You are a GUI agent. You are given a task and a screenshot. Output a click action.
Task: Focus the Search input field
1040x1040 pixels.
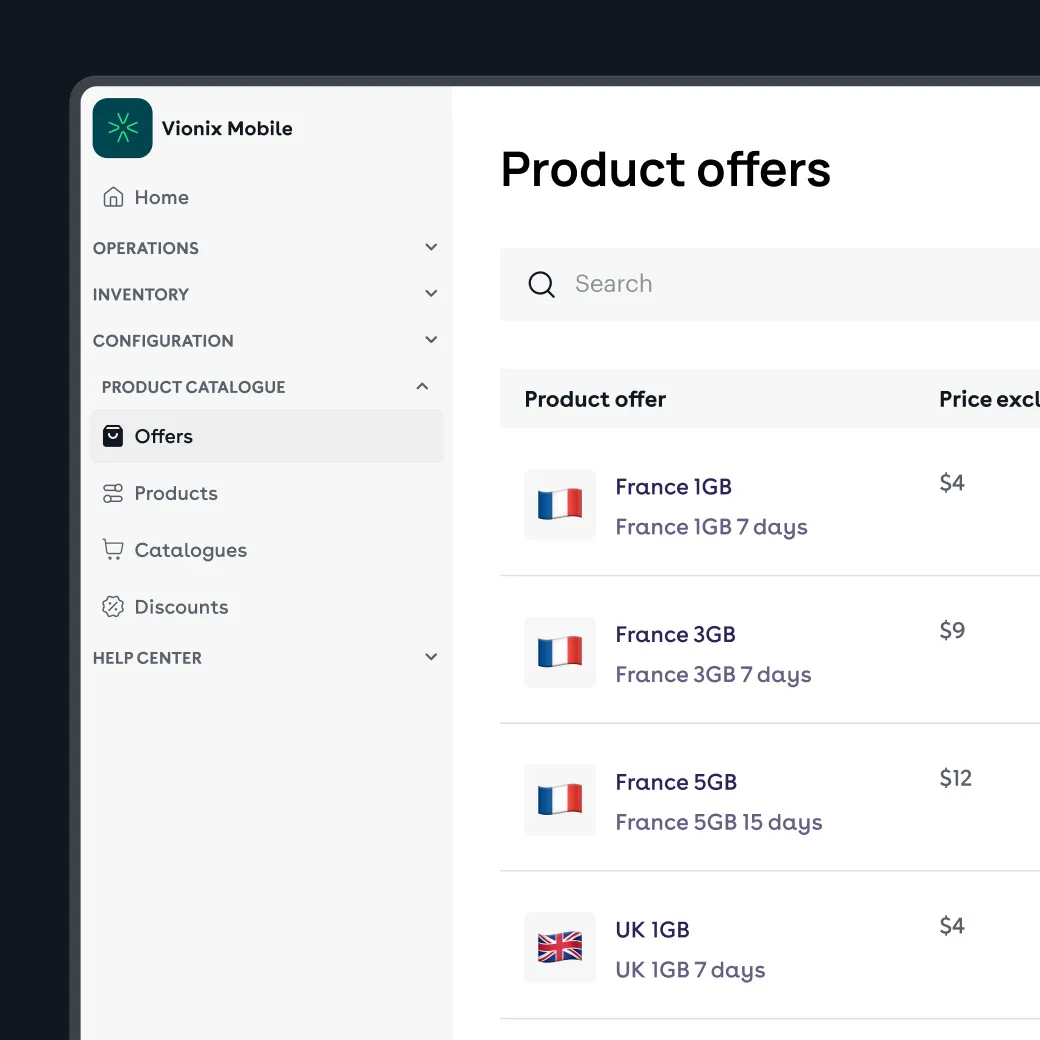[770, 285]
